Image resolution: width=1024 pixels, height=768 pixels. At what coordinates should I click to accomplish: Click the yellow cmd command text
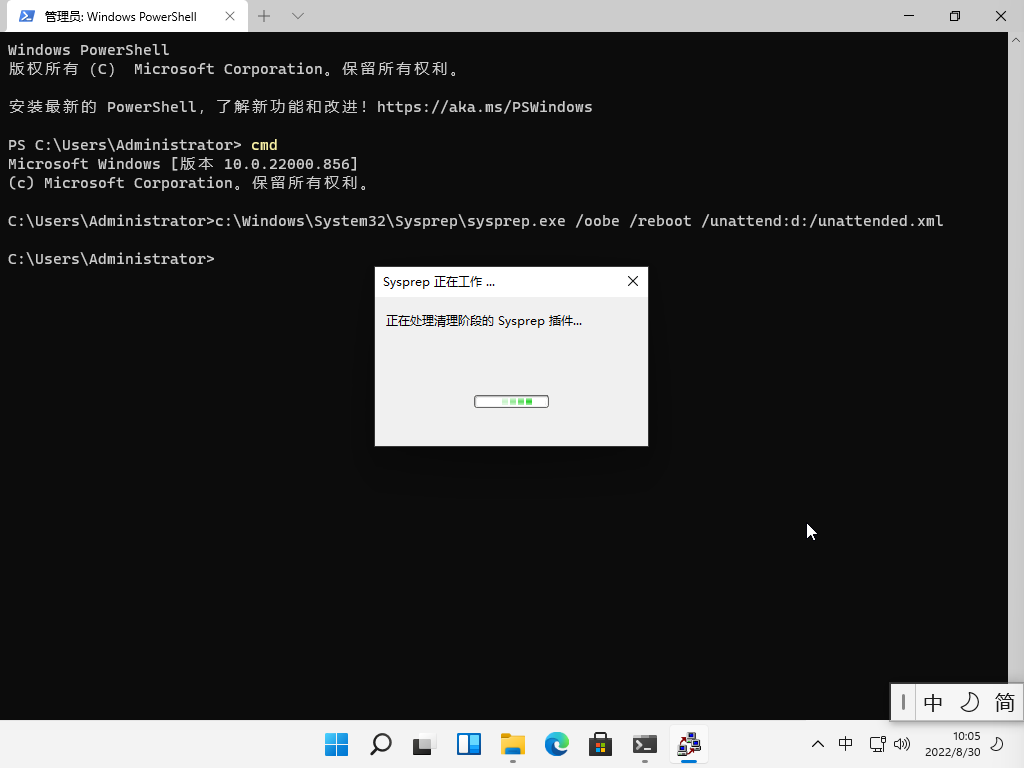point(264,145)
